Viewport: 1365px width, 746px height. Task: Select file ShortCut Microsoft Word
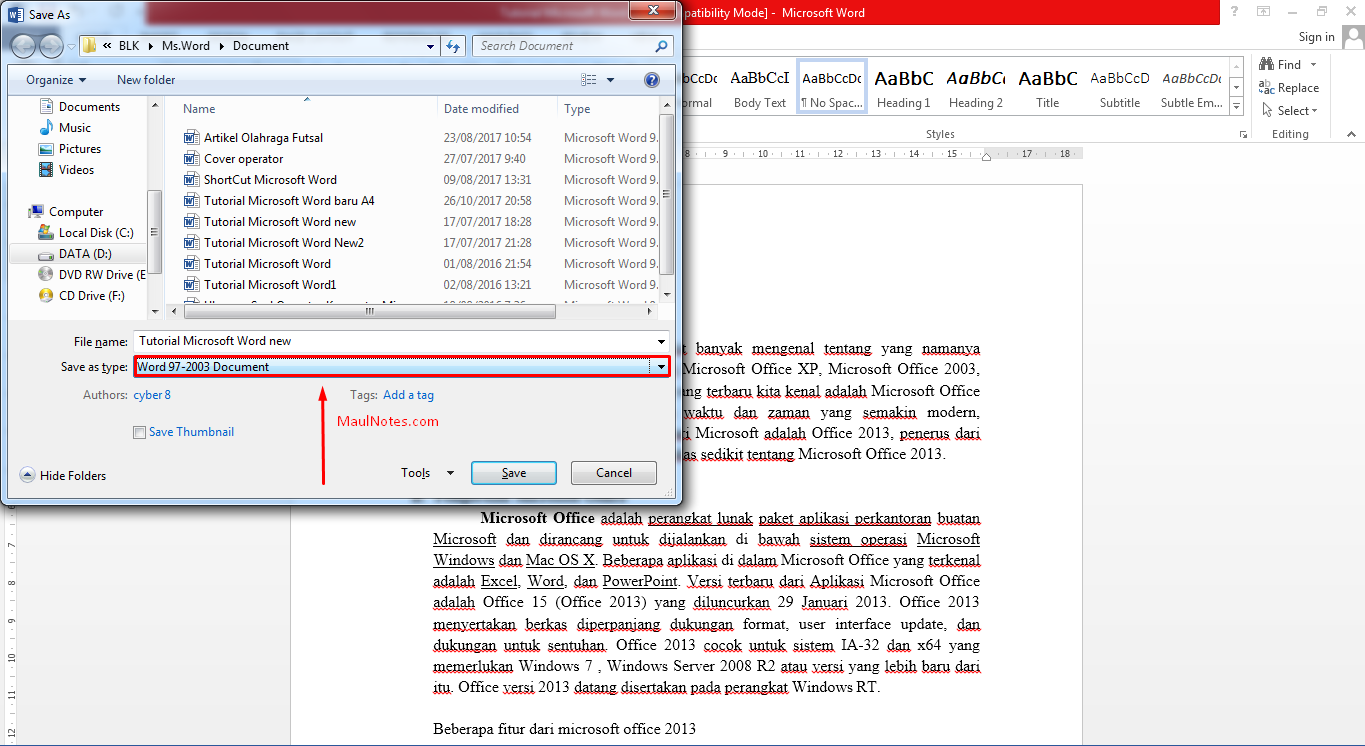270,180
